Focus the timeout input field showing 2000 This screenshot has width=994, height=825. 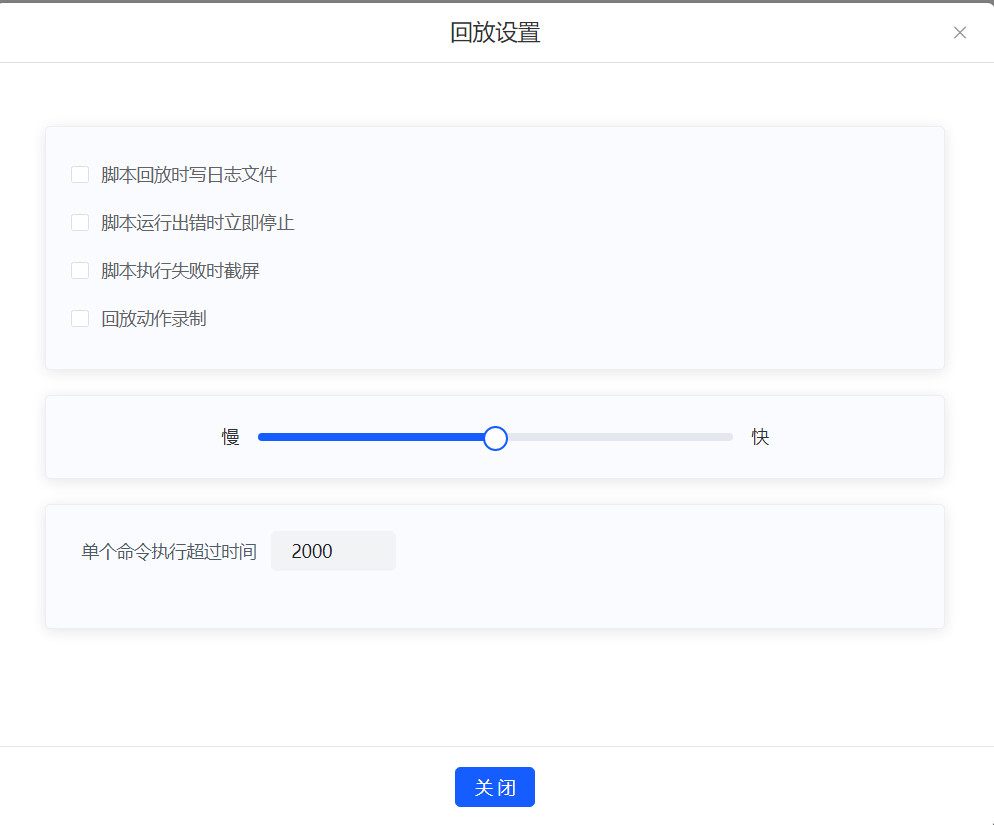tap(333, 551)
